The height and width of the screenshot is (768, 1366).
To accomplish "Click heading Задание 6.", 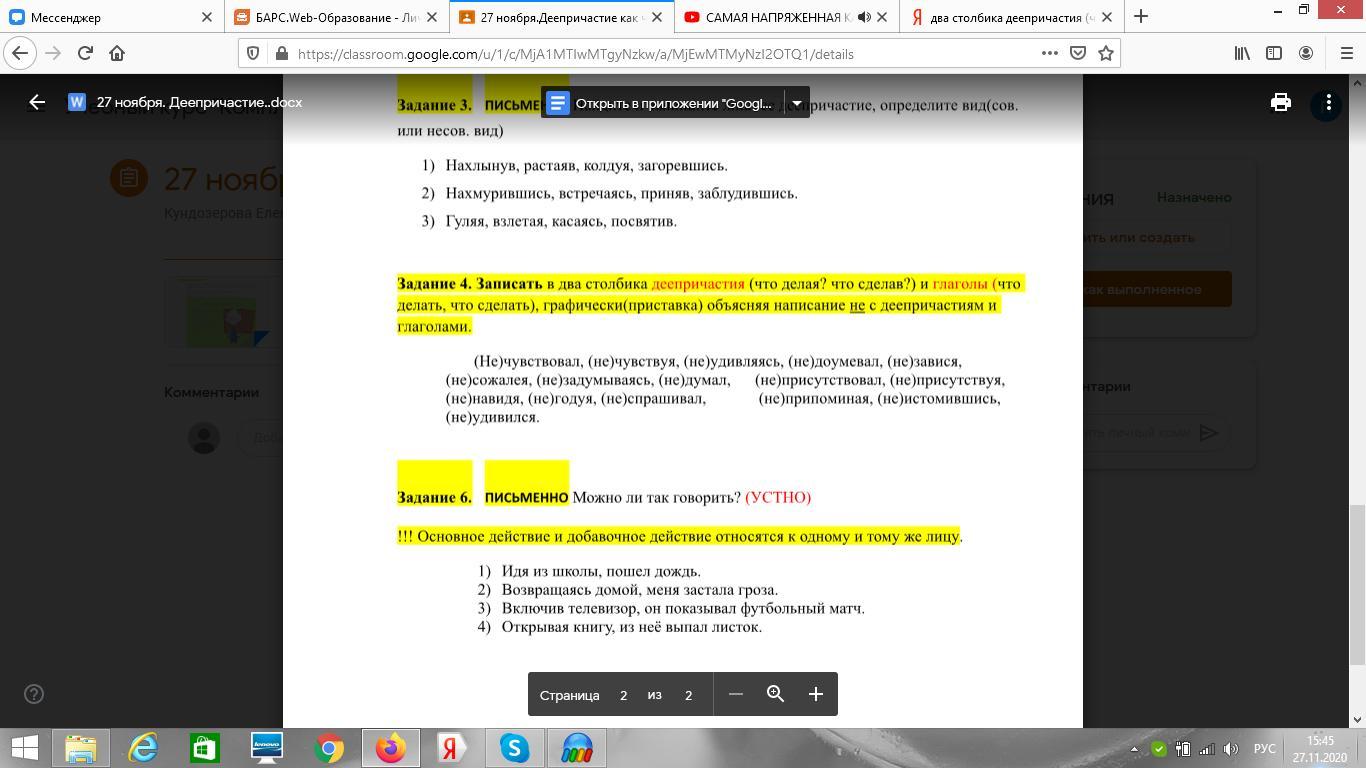I will (434, 497).
